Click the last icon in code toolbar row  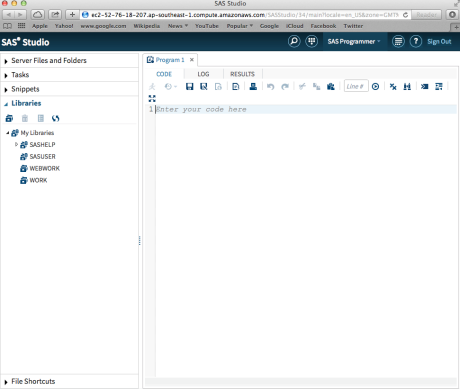click(x=439, y=87)
